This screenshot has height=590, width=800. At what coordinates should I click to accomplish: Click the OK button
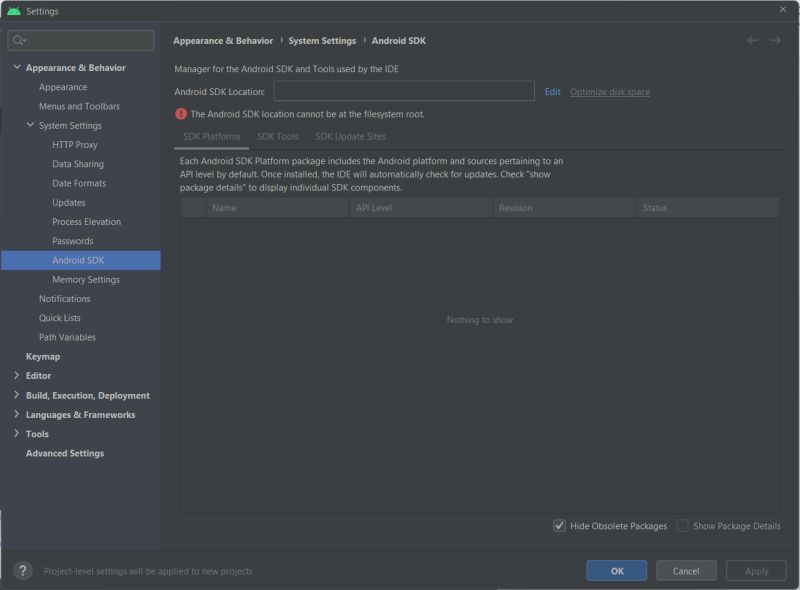pos(616,570)
